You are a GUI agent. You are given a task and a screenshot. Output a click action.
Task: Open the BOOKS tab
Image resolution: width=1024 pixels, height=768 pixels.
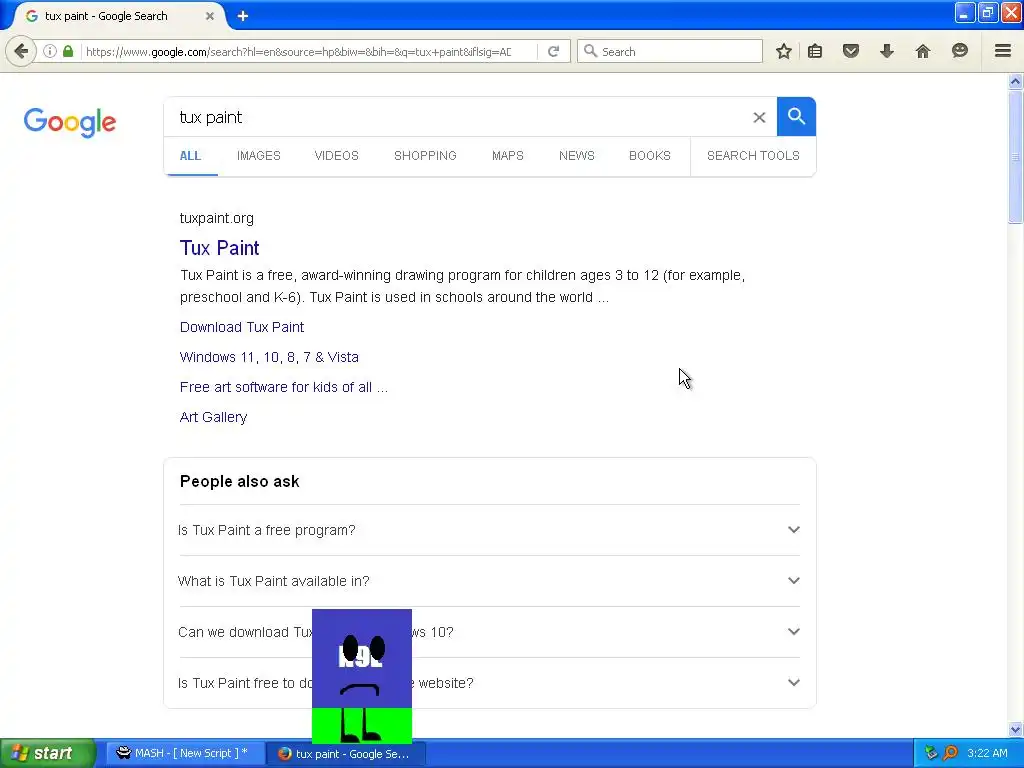click(x=650, y=155)
